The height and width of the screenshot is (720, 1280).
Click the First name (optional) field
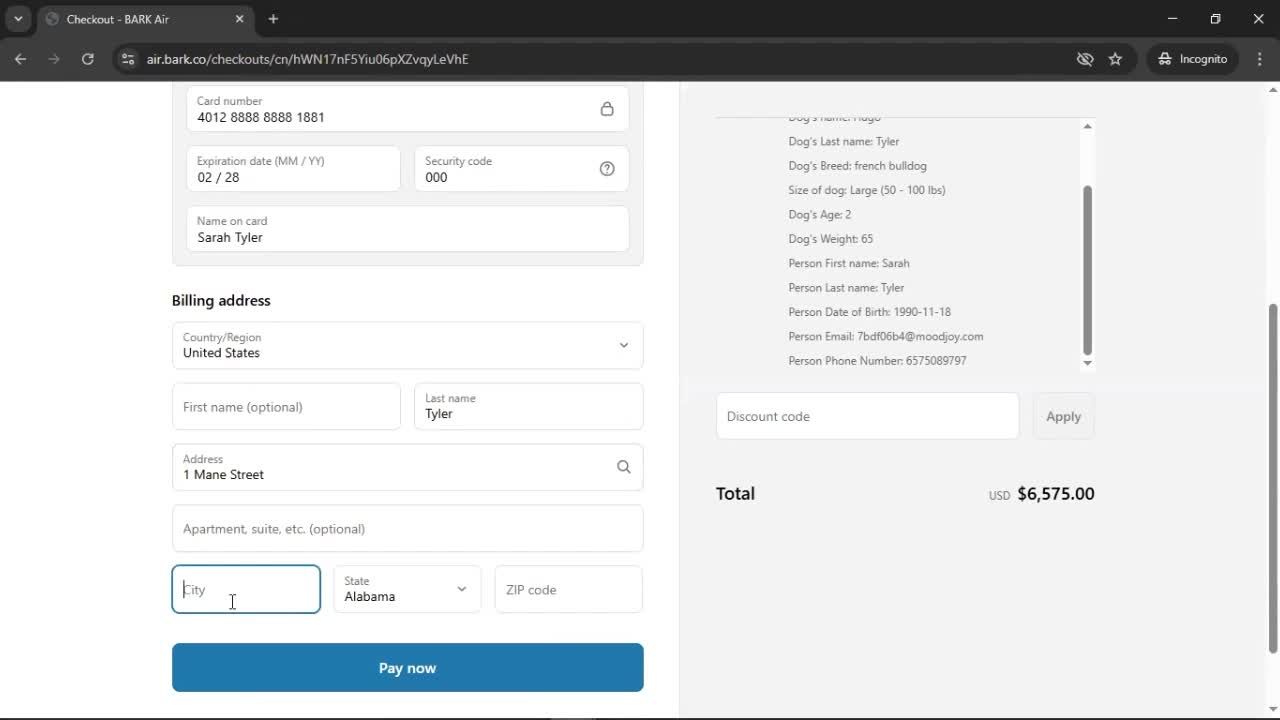click(x=286, y=407)
